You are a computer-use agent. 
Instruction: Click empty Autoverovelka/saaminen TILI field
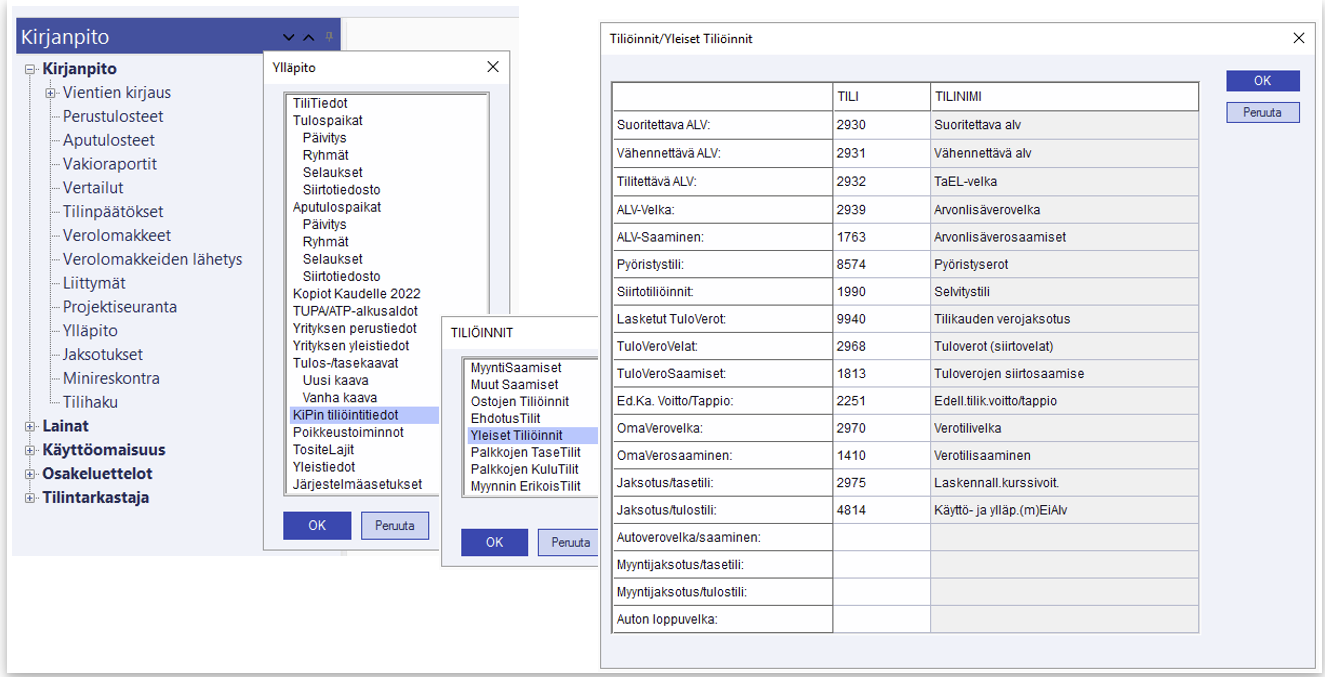[x=880, y=538]
